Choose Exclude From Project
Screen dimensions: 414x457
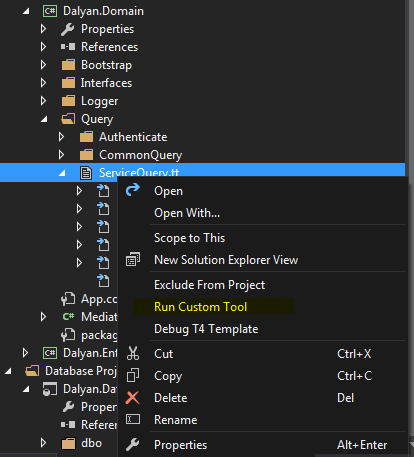[x=209, y=285]
